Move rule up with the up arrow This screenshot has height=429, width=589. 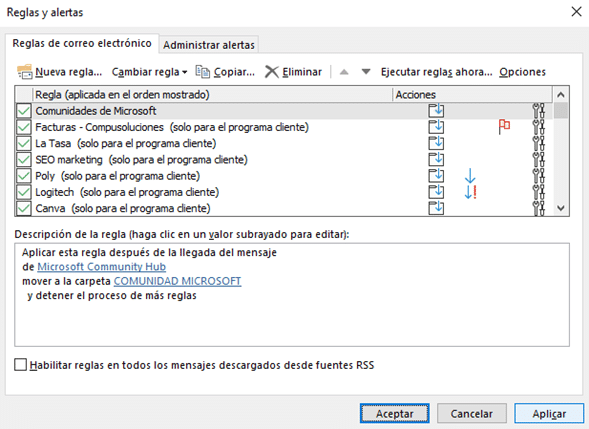coord(344,72)
